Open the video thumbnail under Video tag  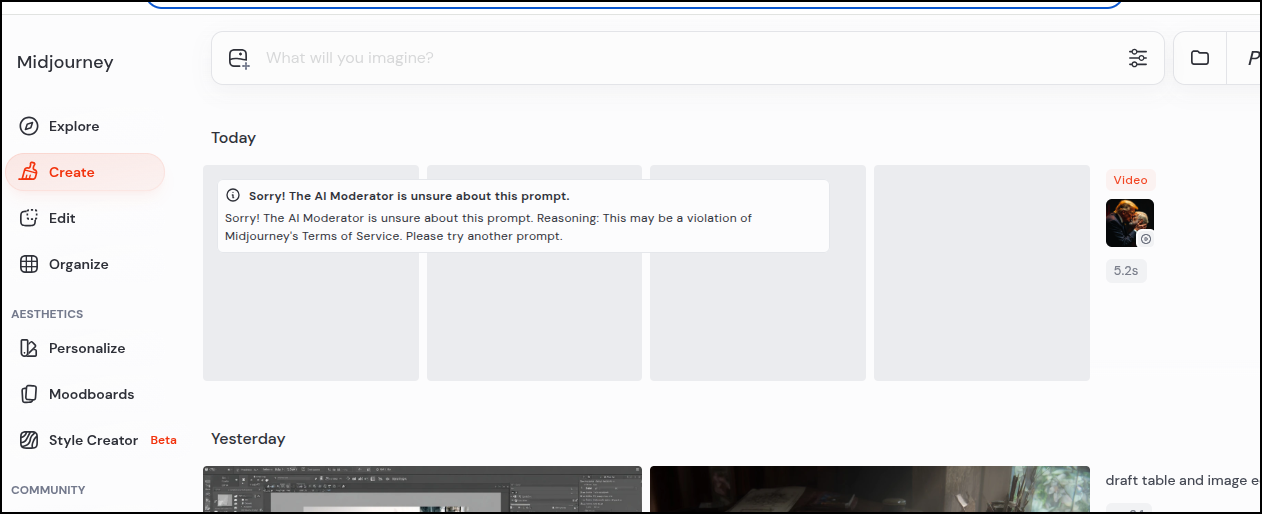coord(1129,222)
